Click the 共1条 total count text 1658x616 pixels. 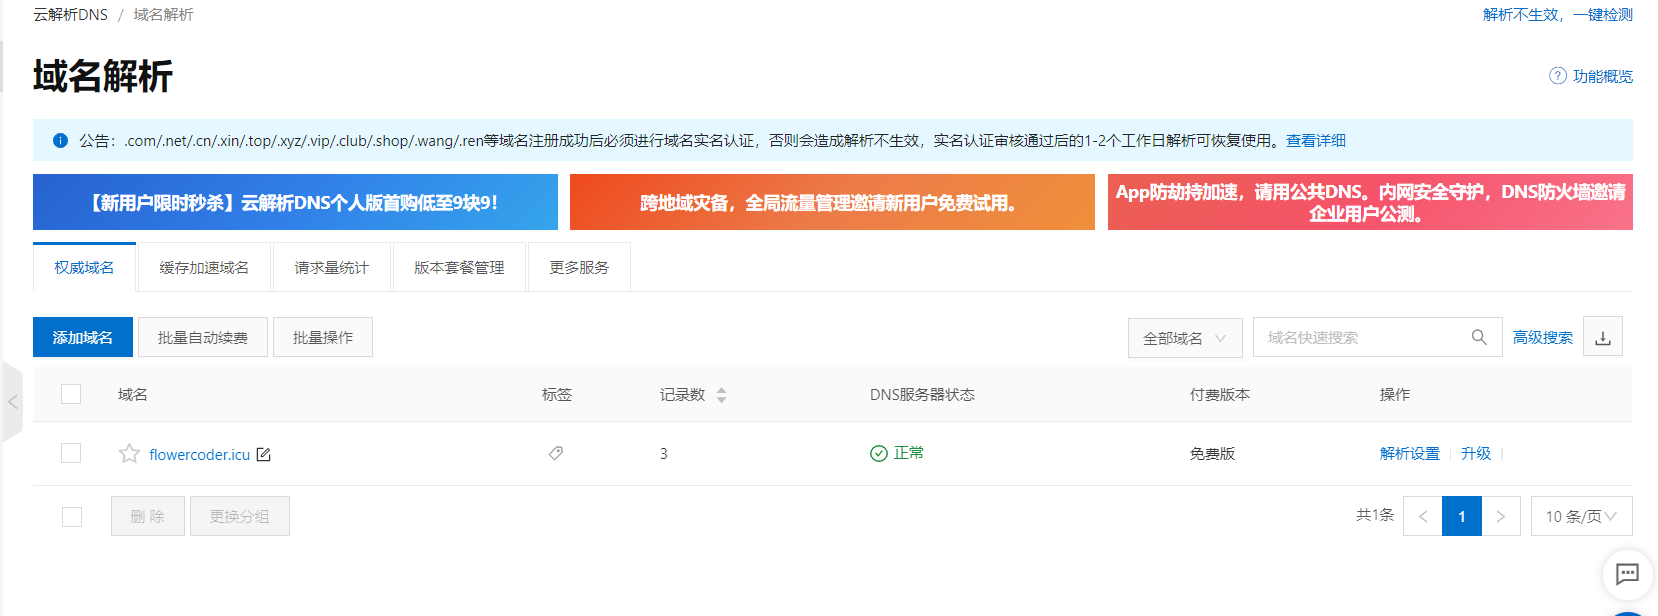[x=1375, y=515]
